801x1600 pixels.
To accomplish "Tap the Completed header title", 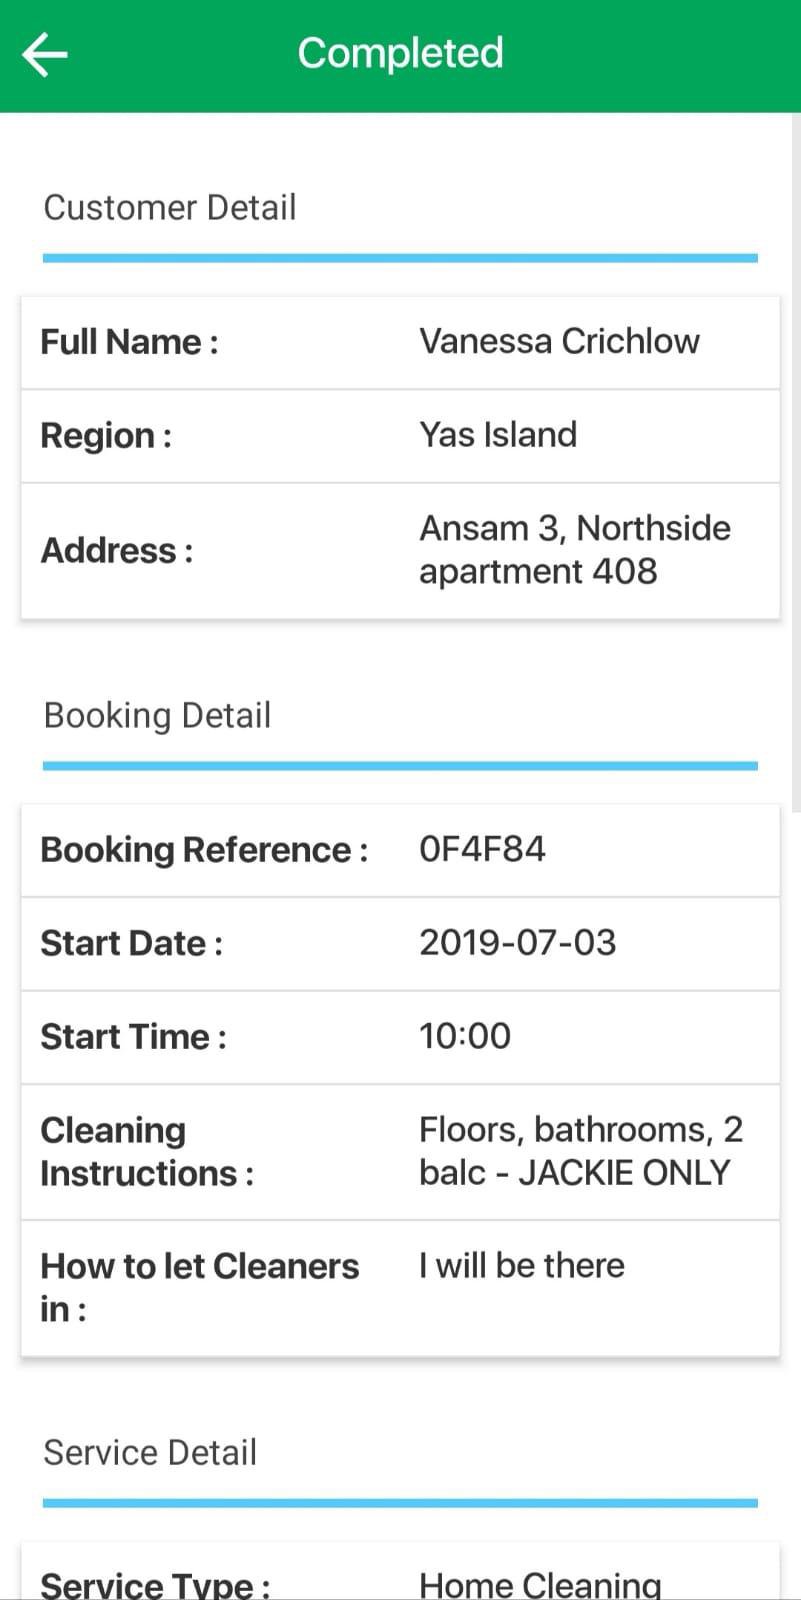I will [400, 53].
